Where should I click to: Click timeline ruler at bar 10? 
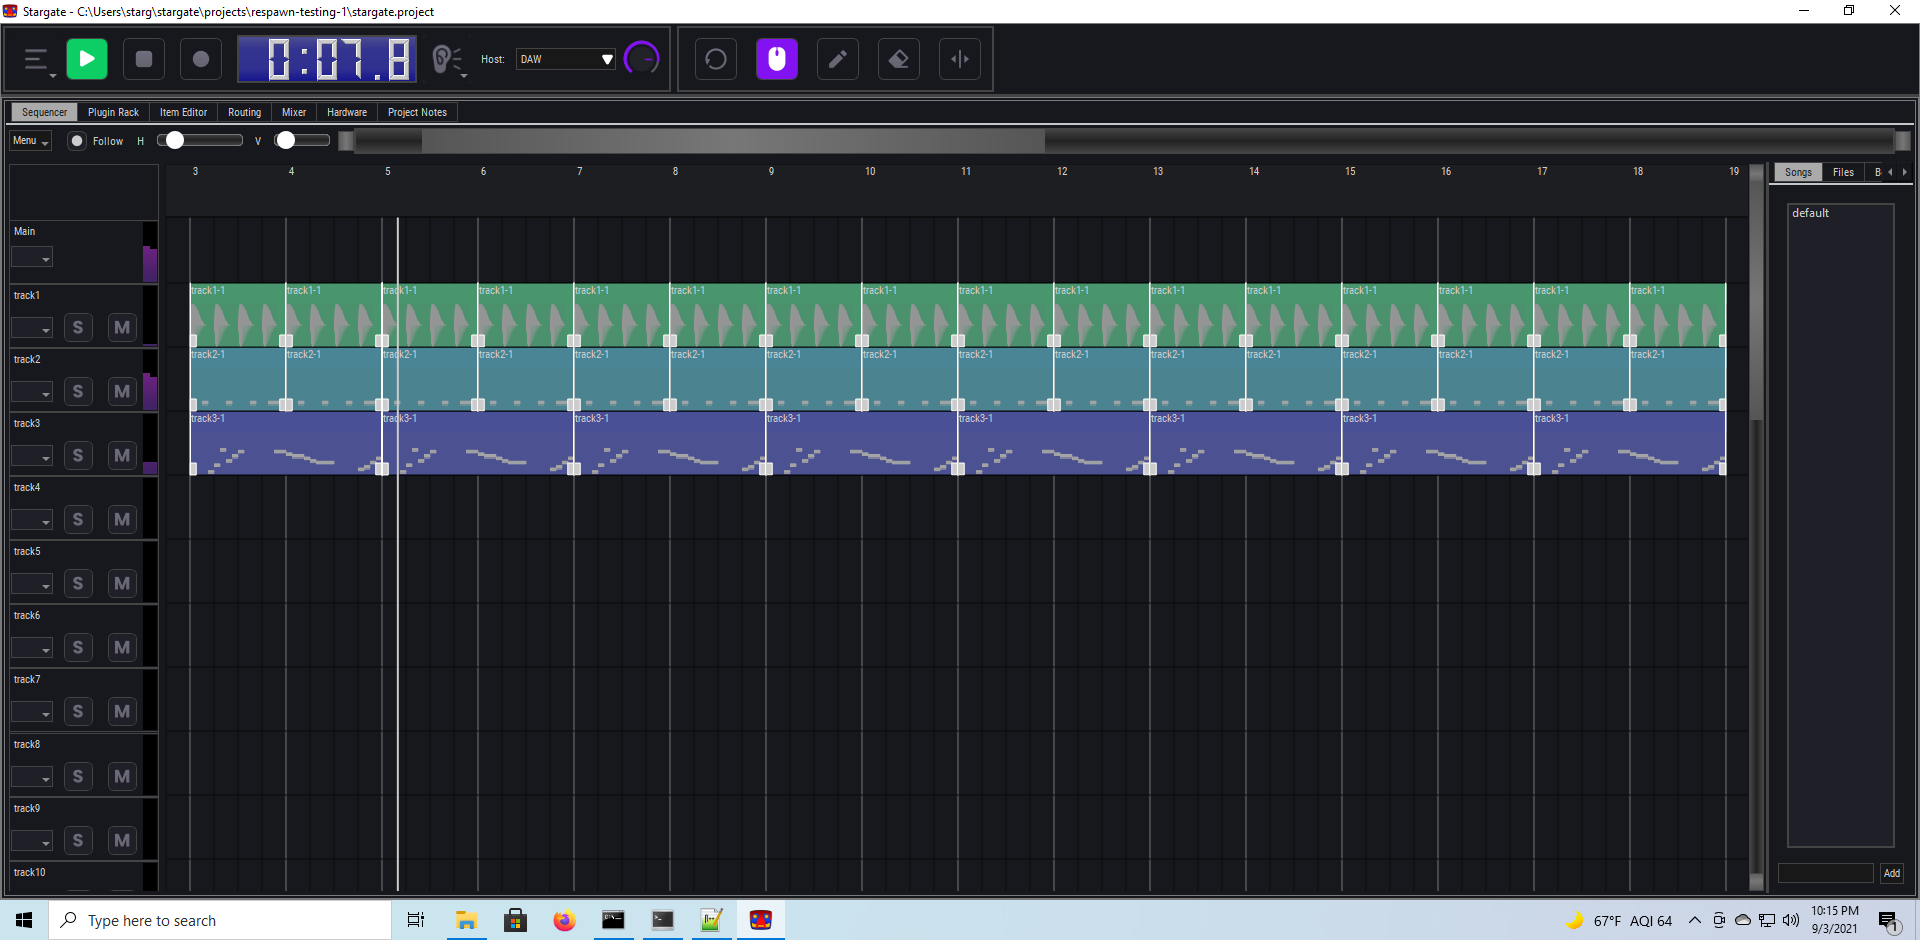coord(870,172)
